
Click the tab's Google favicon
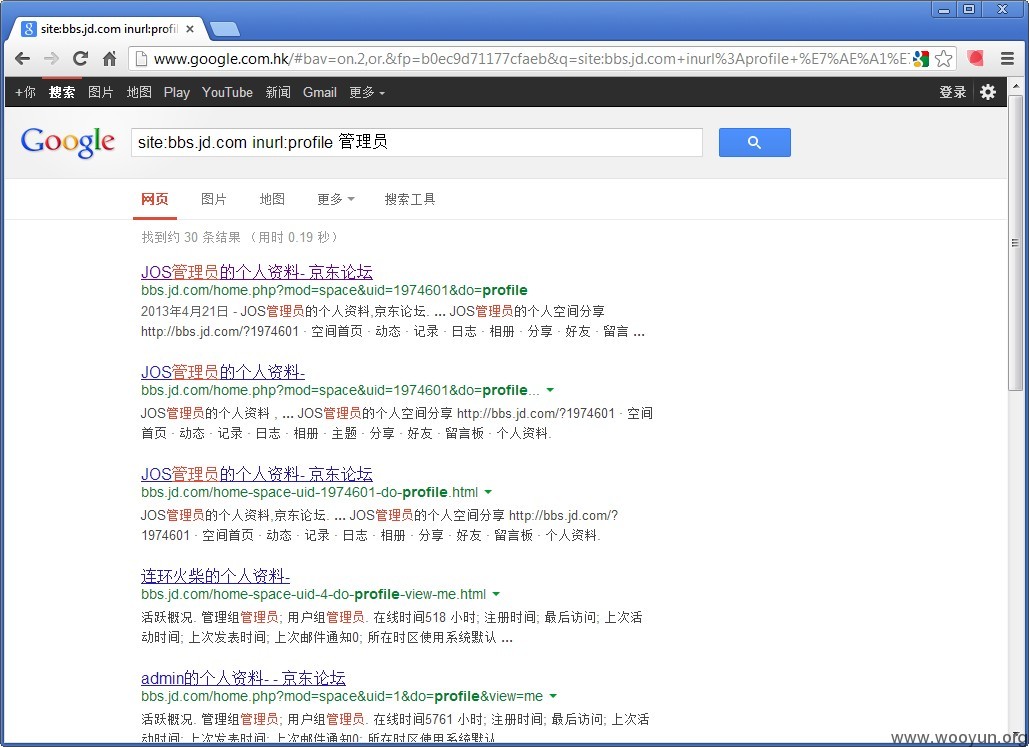(x=29, y=29)
